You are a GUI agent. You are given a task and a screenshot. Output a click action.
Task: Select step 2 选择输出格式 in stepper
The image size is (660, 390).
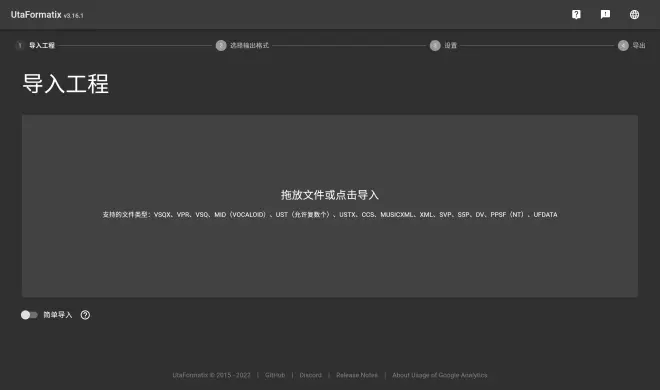[x=242, y=45]
